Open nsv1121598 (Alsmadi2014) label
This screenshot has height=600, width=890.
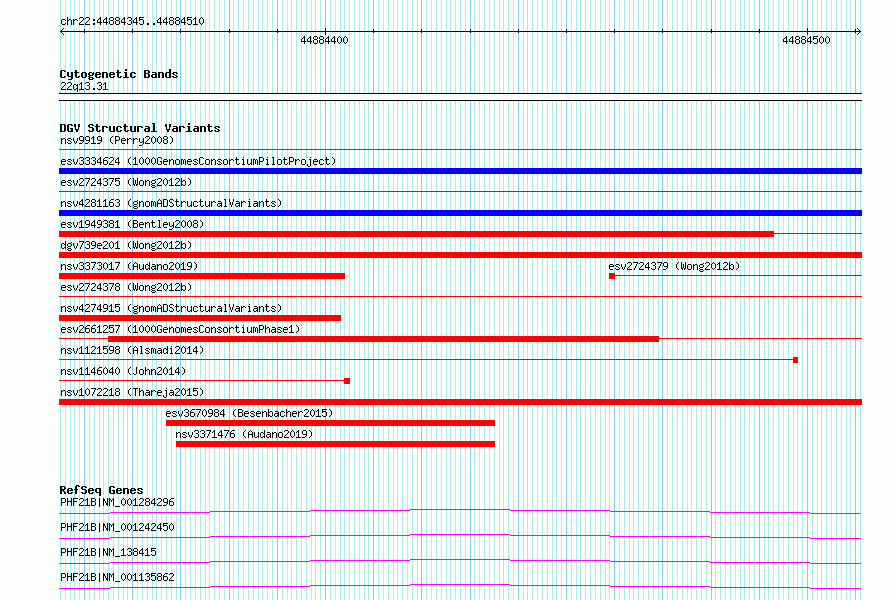[x=132, y=350]
